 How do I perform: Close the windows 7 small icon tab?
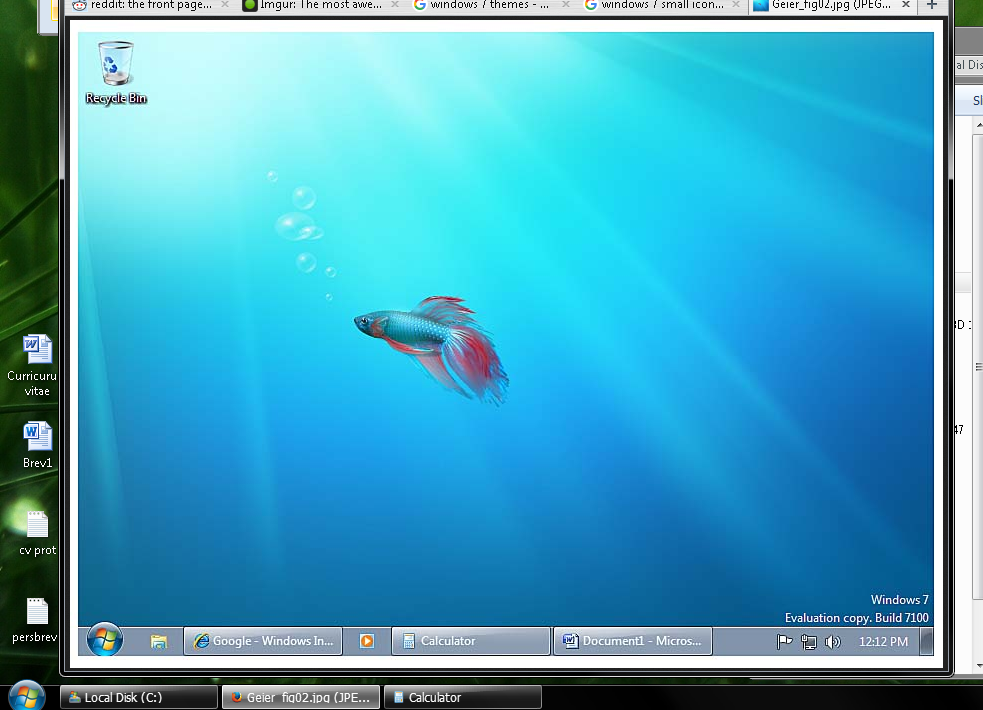coord(736,4)
